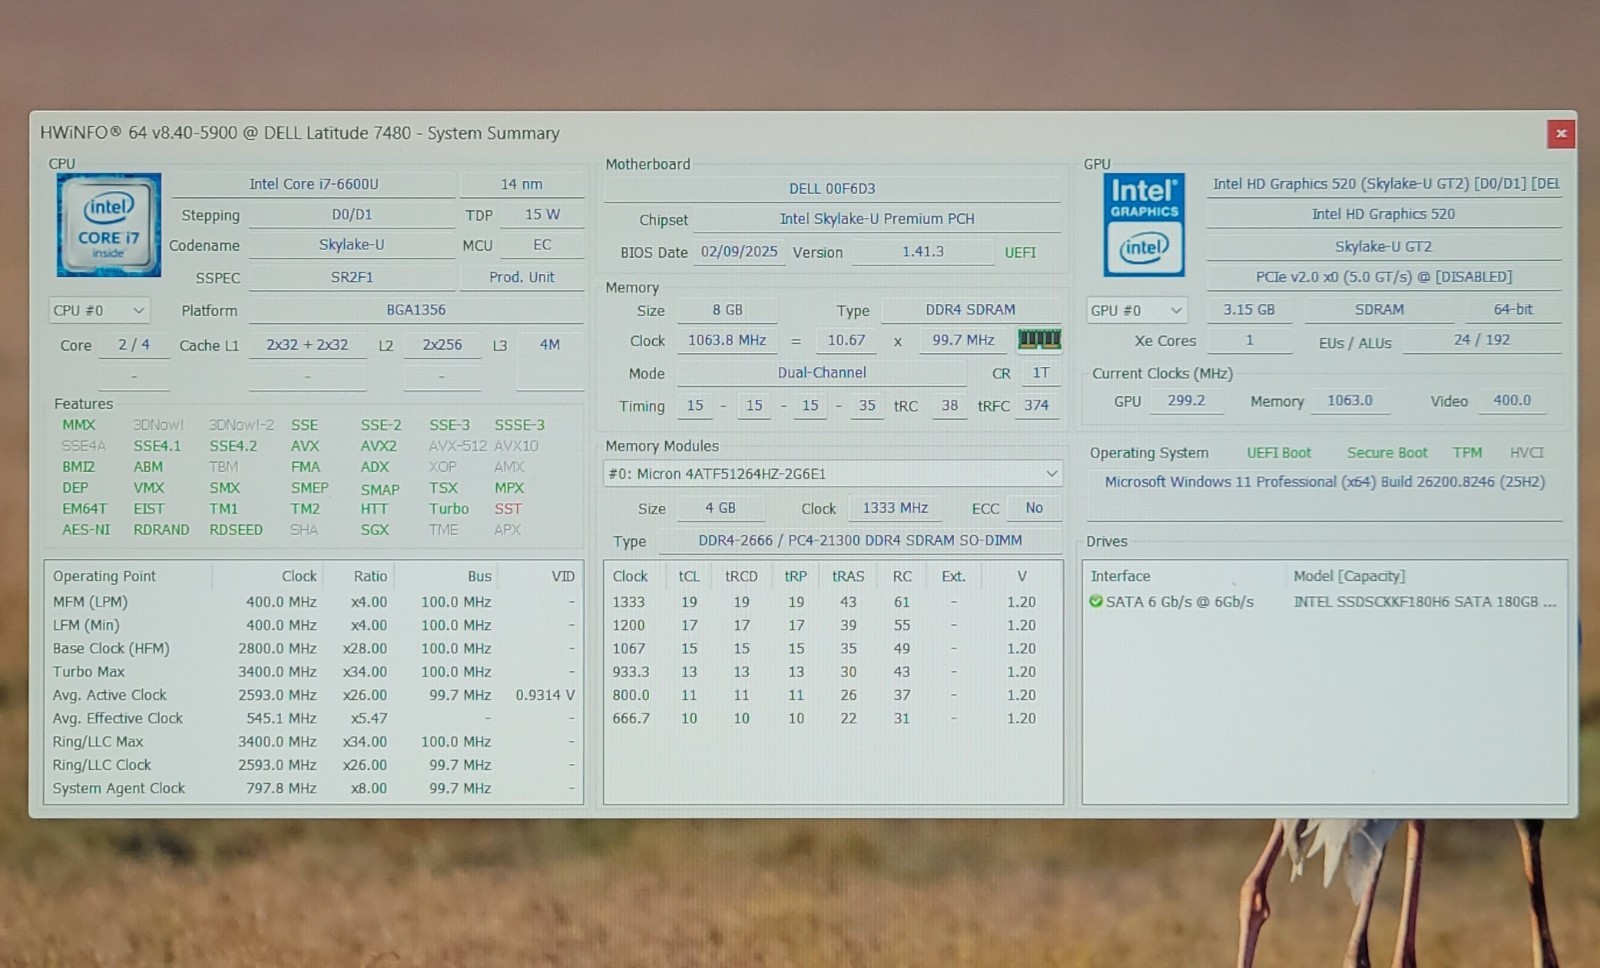Click the Core count 2 / 4
The width and height of the screenshot is (1600, 968).
coord(134,345)
